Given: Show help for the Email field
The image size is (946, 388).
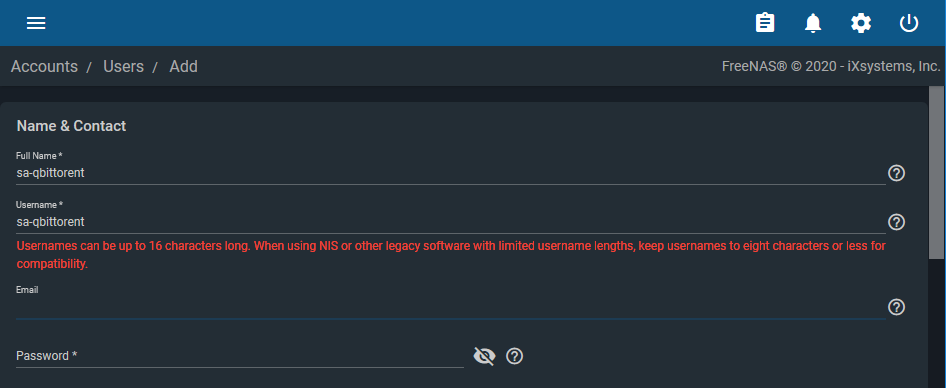Looking at the screenshot, I should (897, 307).
